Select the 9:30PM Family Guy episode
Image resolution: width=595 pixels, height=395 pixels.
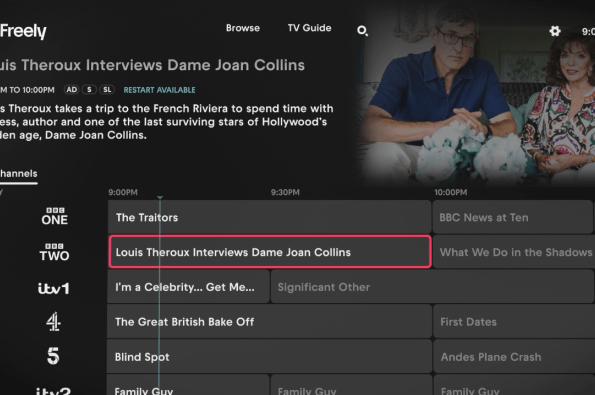[351, 385]
